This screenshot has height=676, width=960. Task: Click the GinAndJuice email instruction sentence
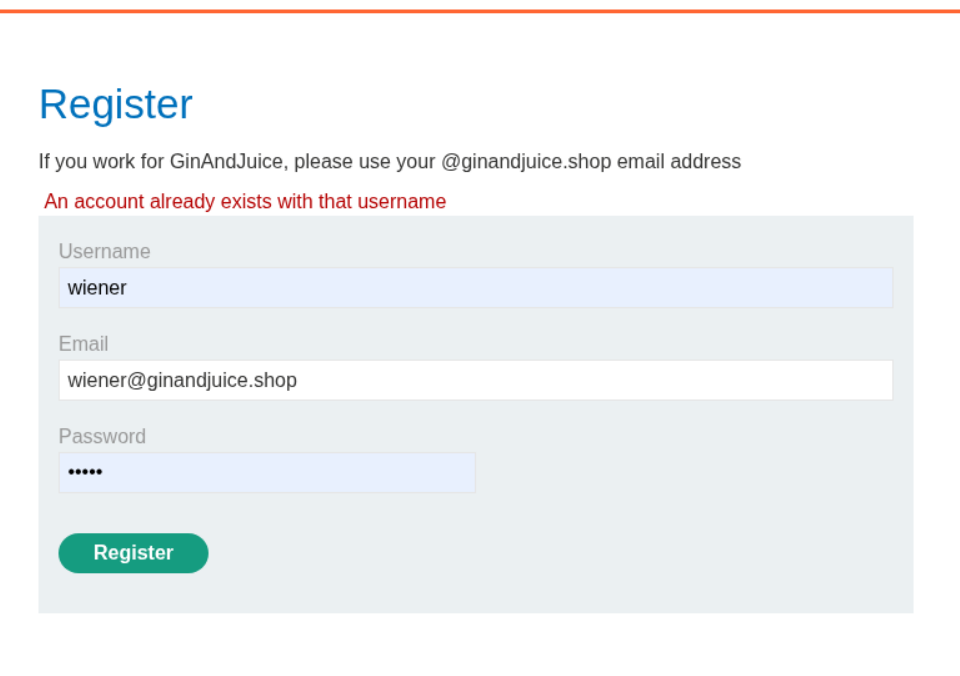coord(389,161)
